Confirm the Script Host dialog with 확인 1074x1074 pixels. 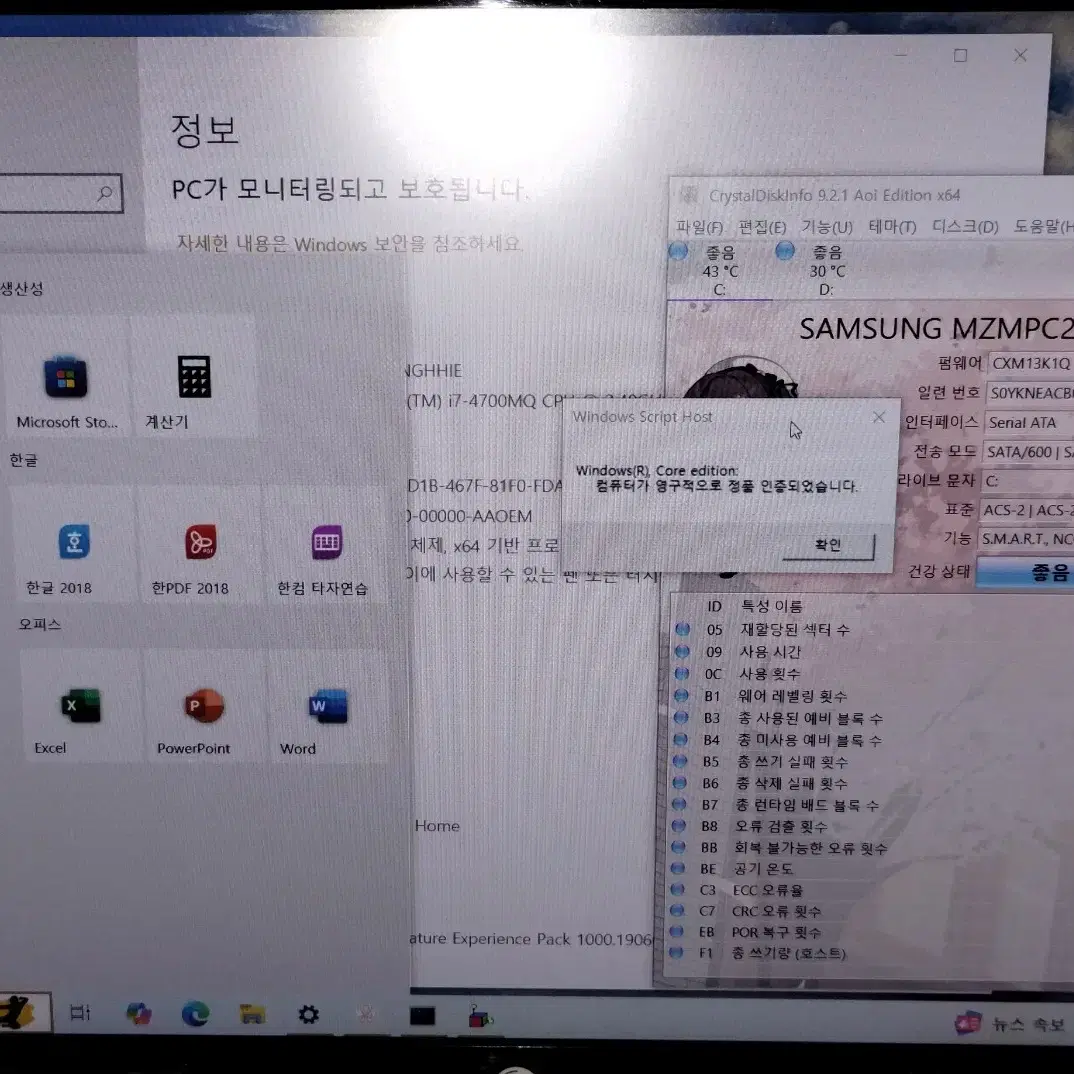827,545
